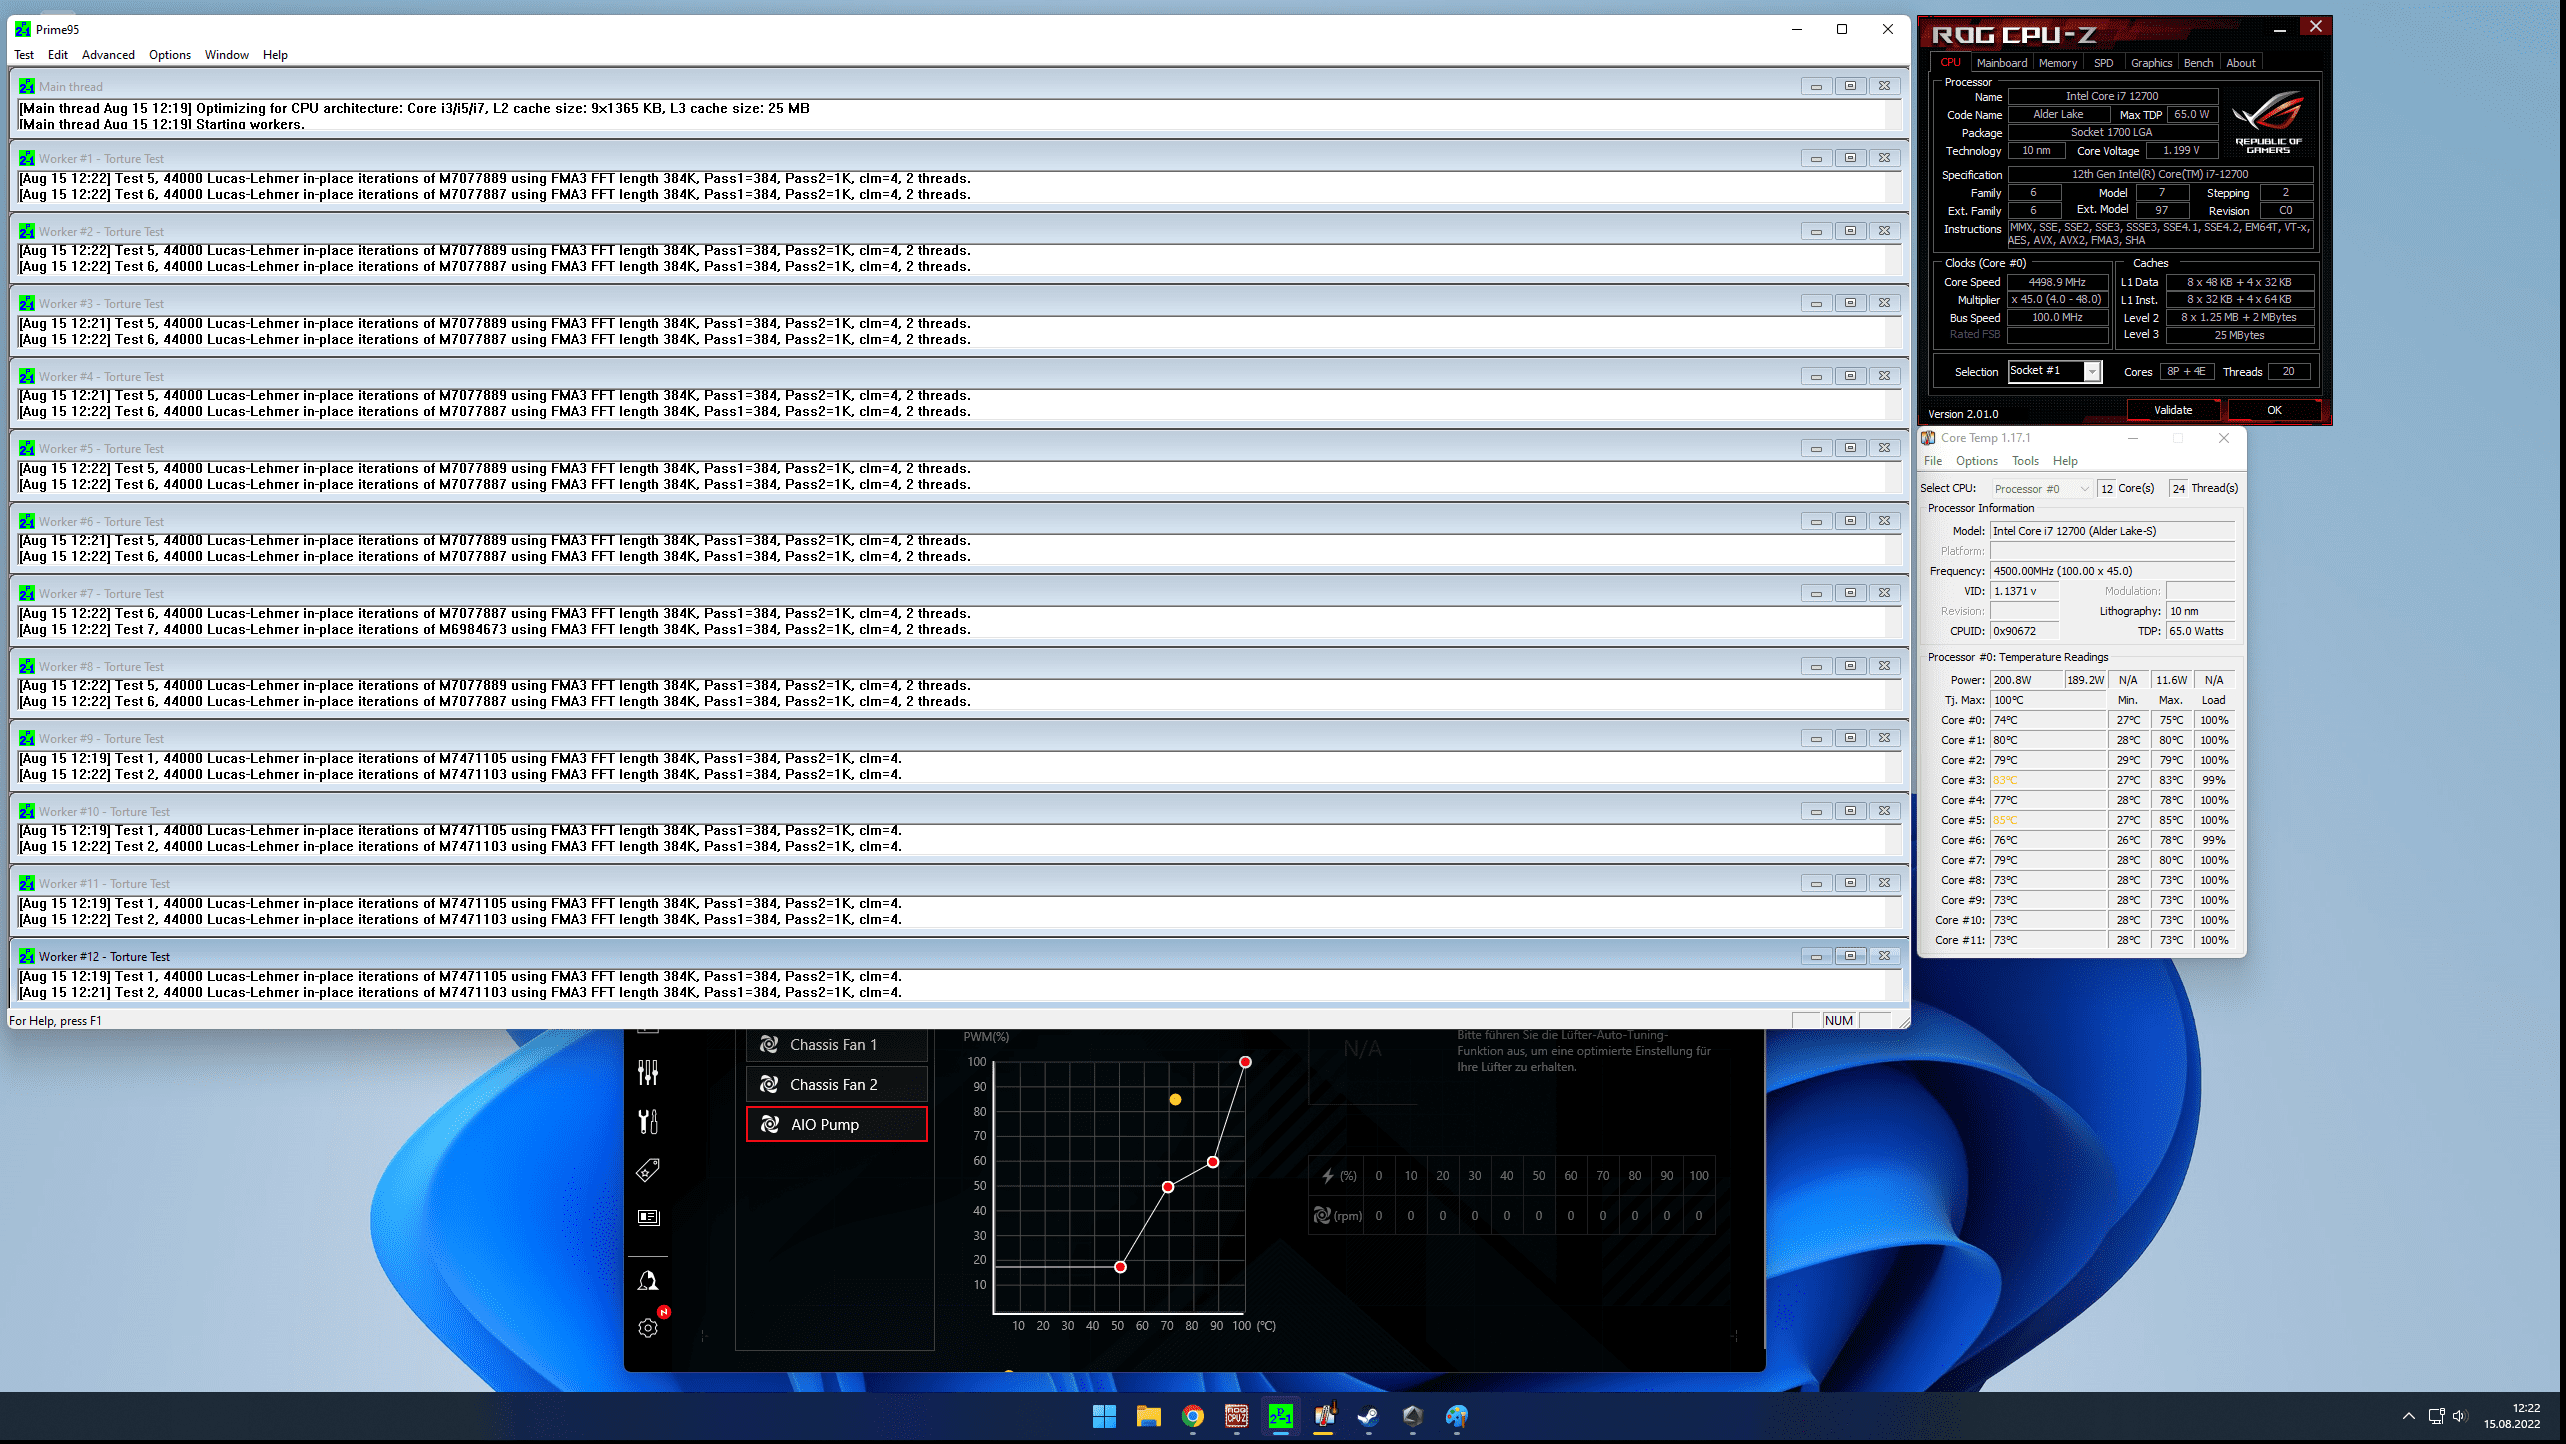Open settings gear with notification badge

(648, 1328)
